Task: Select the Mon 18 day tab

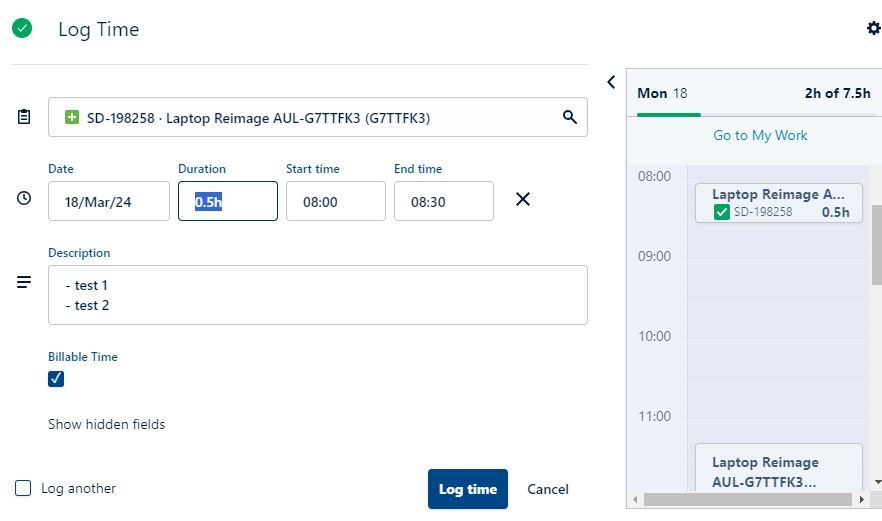Action: 662,93
